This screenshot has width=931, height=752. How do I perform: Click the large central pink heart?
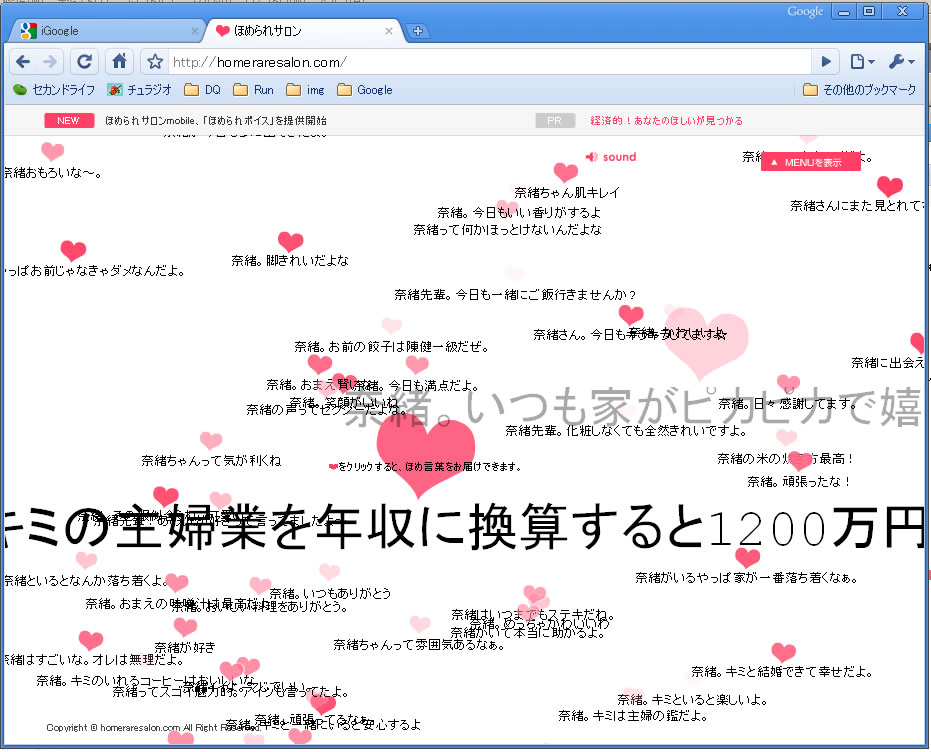431,455
